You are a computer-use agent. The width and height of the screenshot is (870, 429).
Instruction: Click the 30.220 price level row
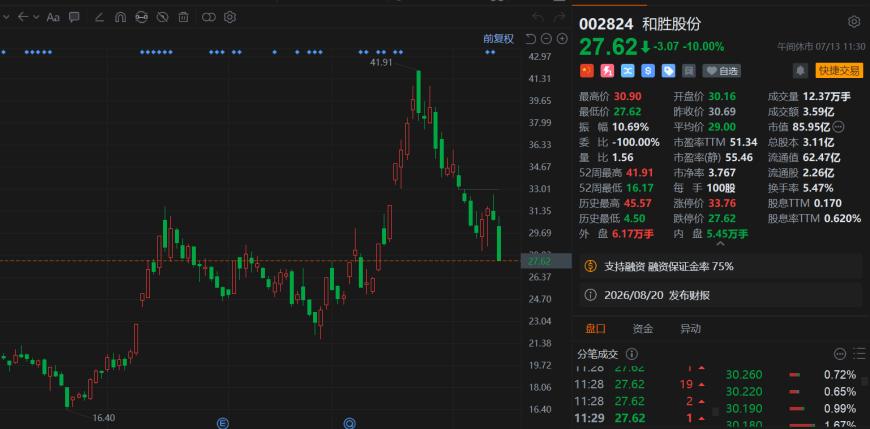(791, 392)
